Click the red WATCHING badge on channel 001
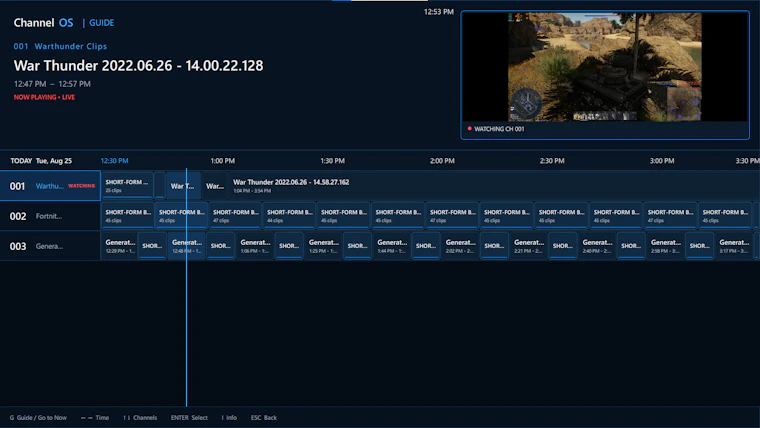760x428 pixels. (81, 186)
